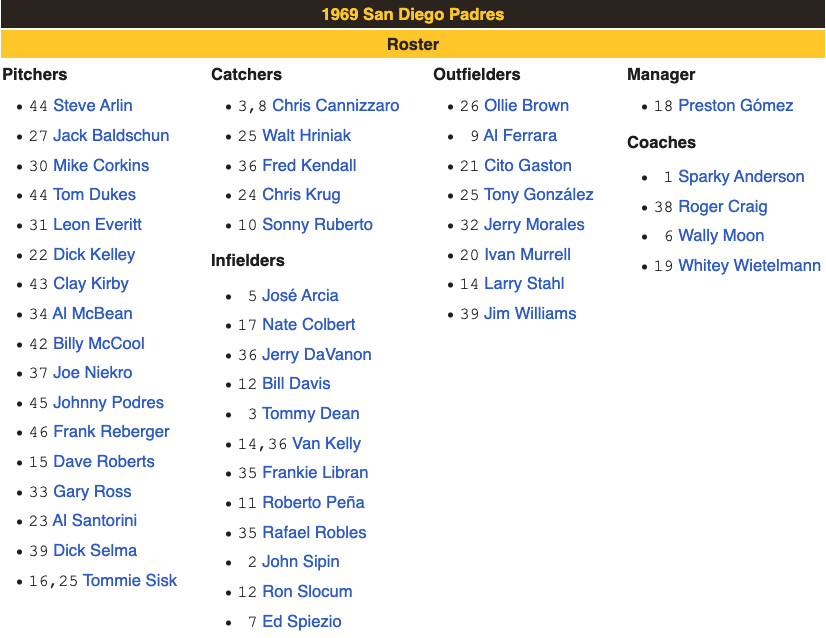Click the Jerry Morales link
This screenshot has width=826, height=638.
[x=535, y=224]
